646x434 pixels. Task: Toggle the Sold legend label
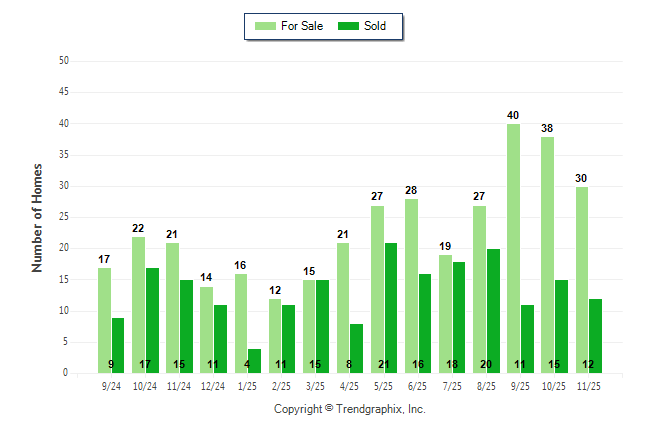click(x=377, y=26)
